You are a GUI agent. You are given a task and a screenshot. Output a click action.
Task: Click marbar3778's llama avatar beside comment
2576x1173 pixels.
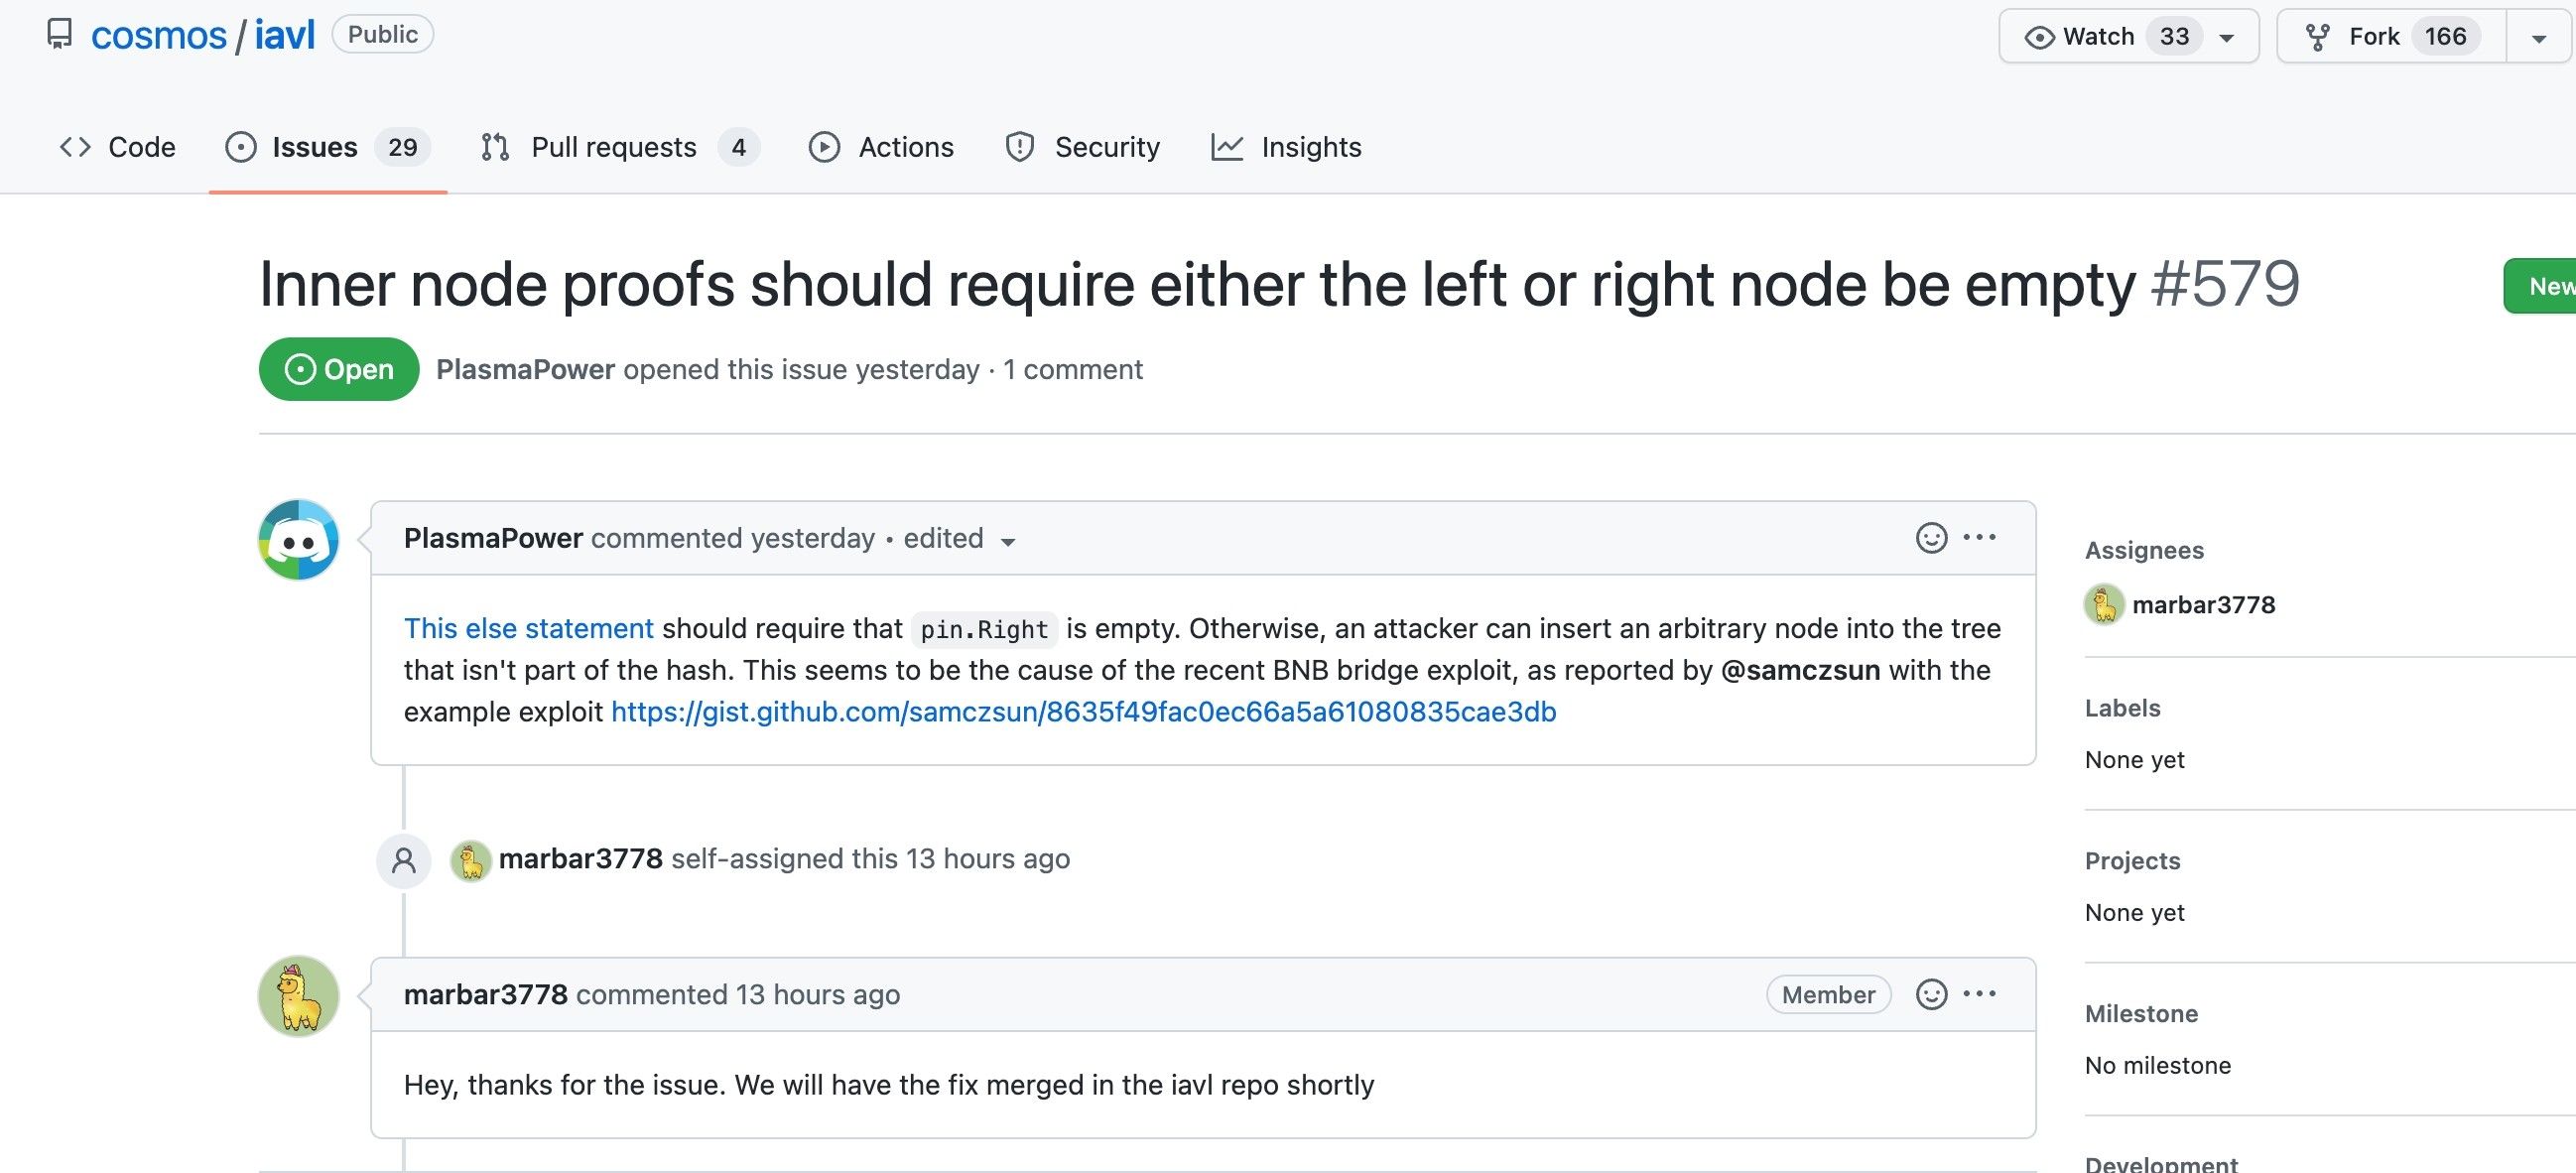tap(298, 996)
